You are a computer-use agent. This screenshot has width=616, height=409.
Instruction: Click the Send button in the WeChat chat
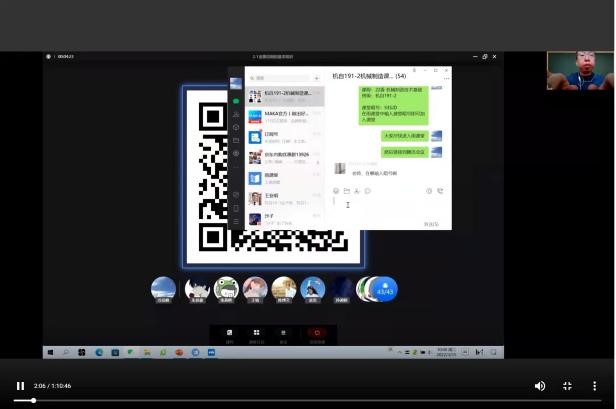[431, 224]
